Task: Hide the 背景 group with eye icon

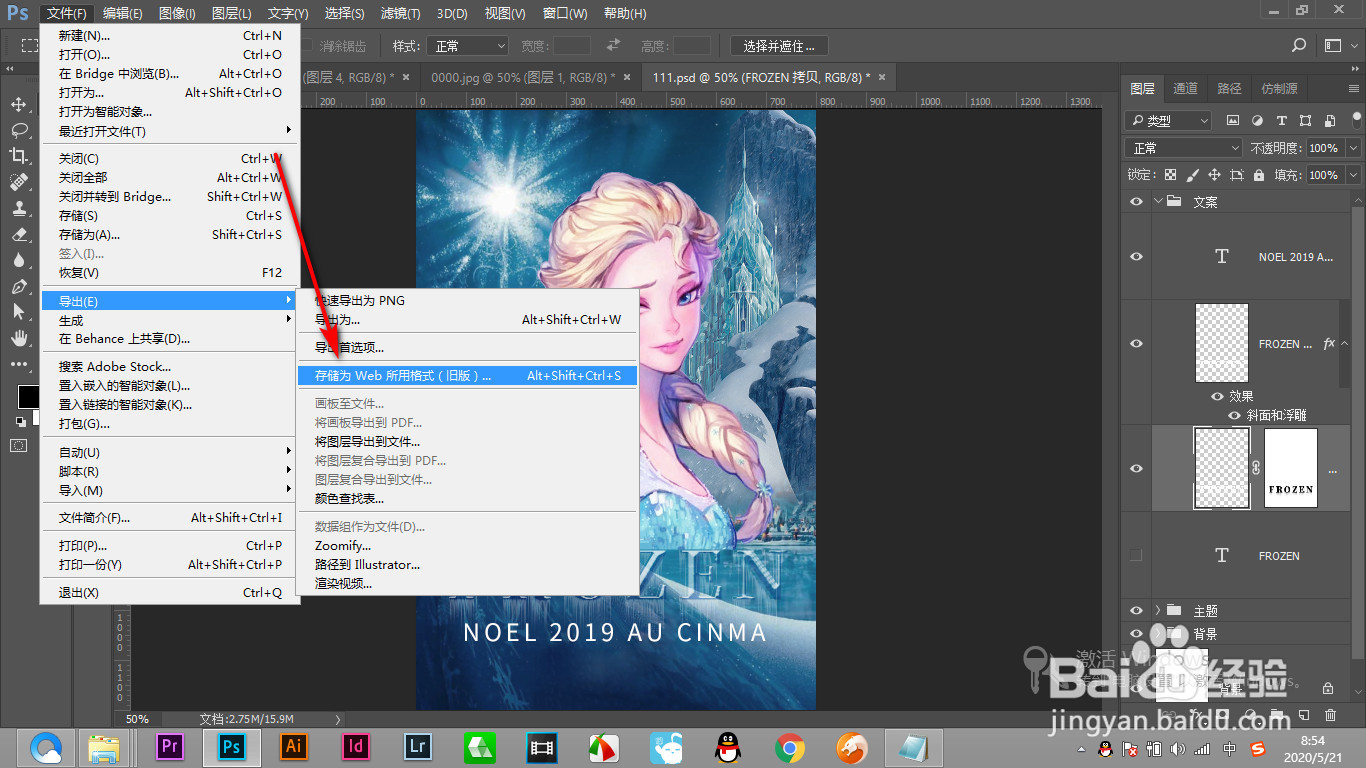Action: click(x=1136, y=634)
